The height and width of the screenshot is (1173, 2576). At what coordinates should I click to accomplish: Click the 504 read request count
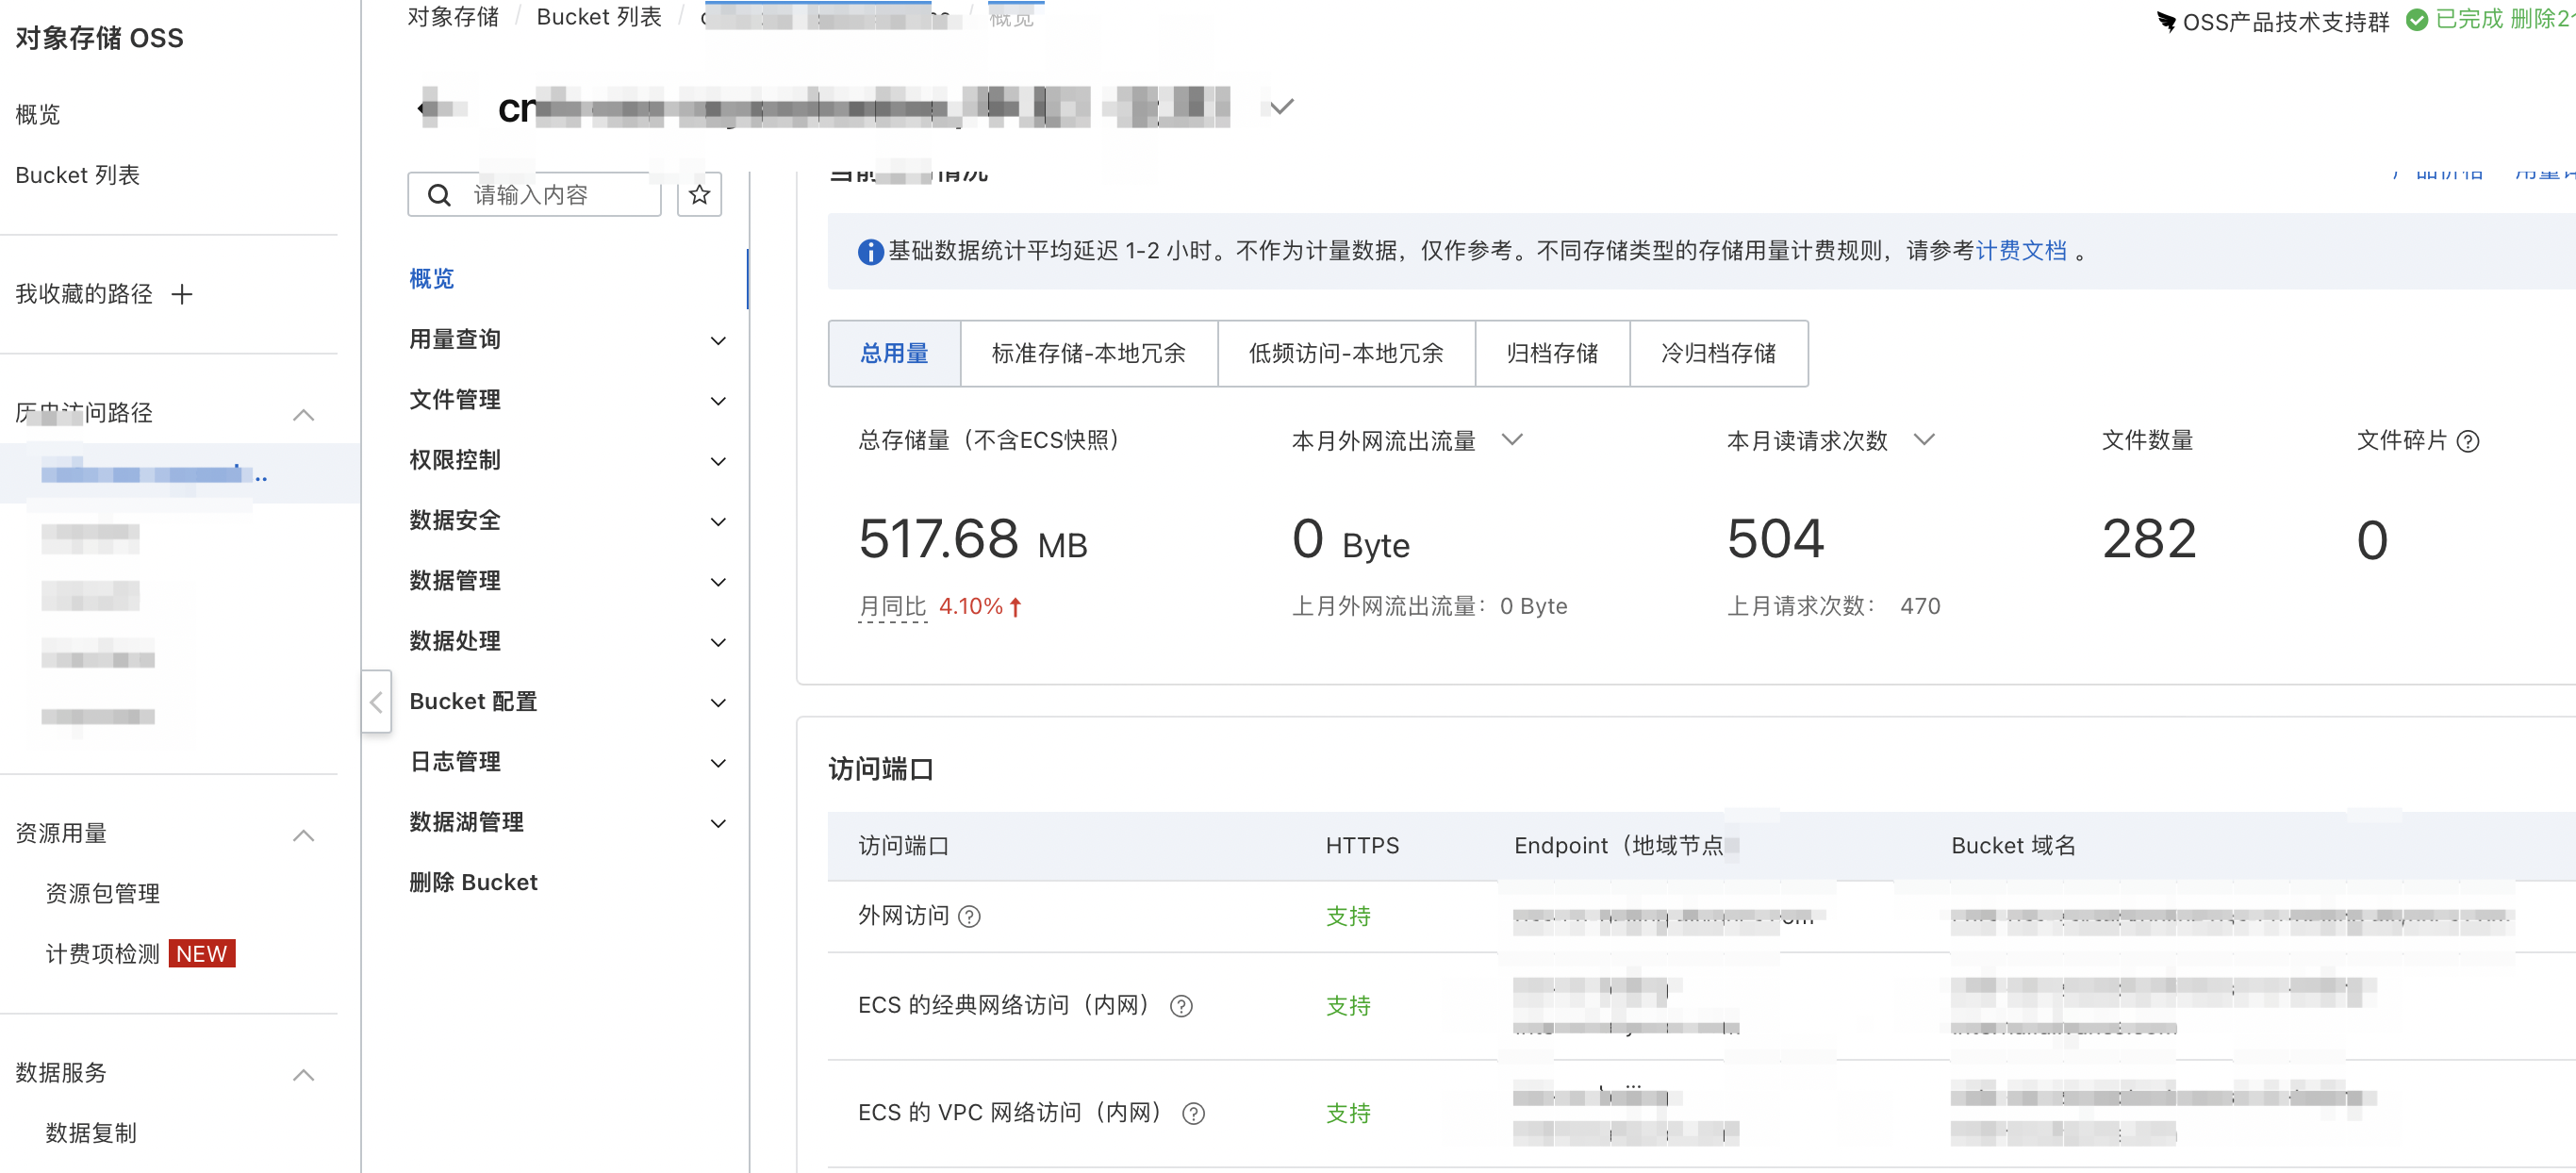pyautogui.click(x=1775, y=539)
